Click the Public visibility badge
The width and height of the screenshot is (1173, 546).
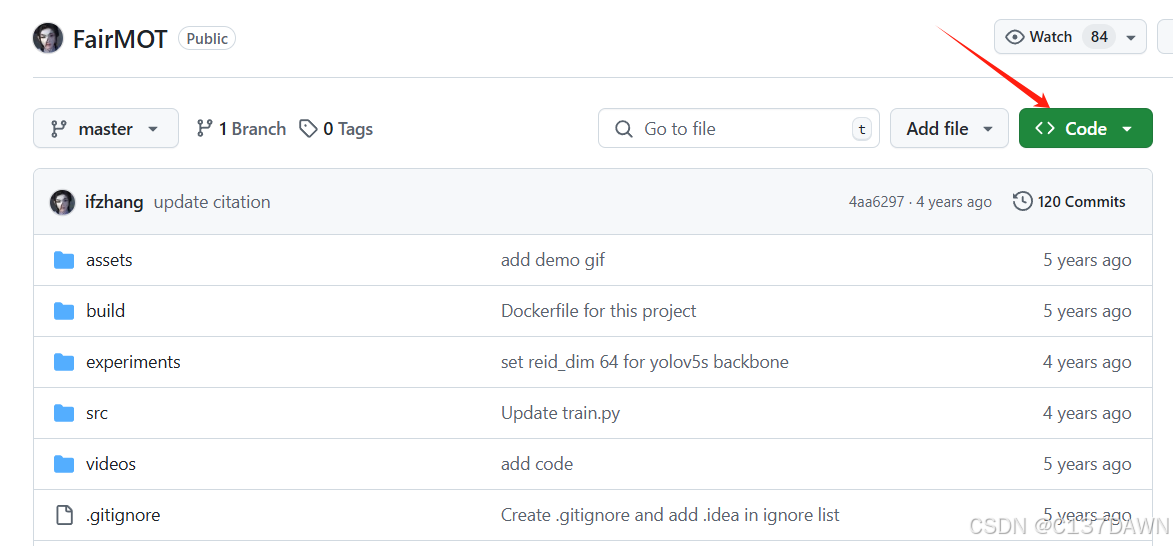[207, 38]
